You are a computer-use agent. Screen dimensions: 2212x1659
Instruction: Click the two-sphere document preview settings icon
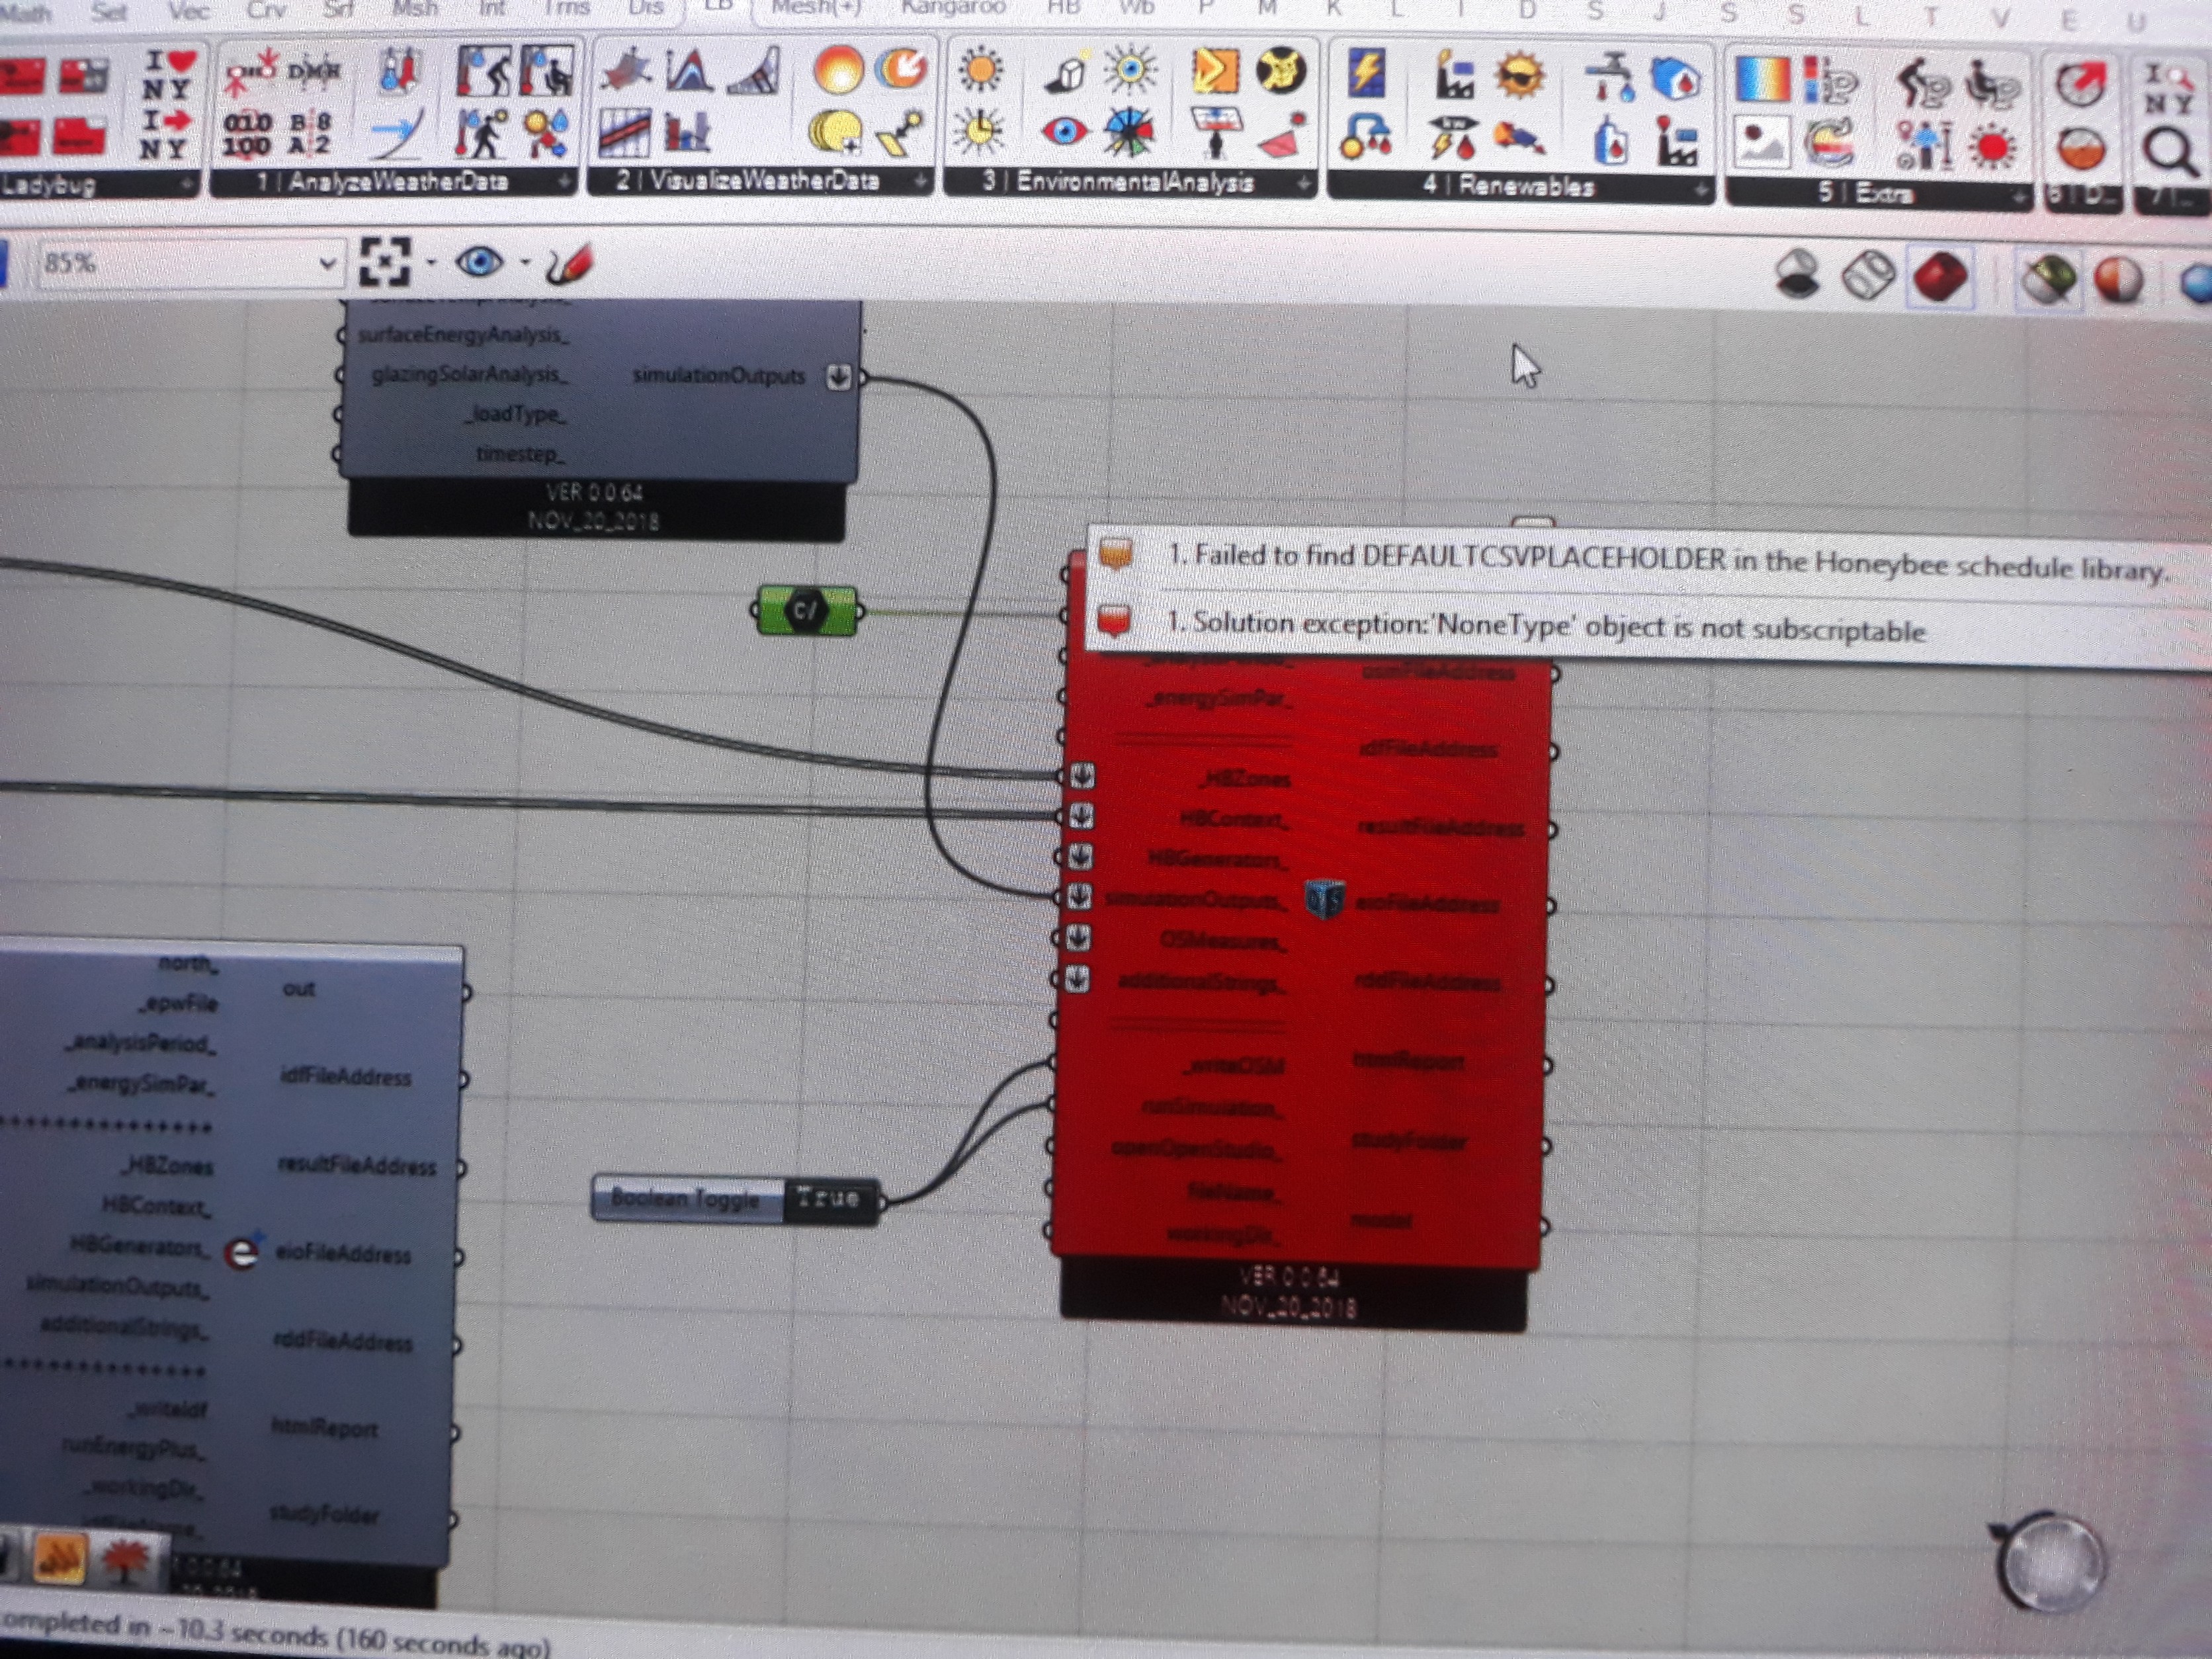pos(2117,280)
